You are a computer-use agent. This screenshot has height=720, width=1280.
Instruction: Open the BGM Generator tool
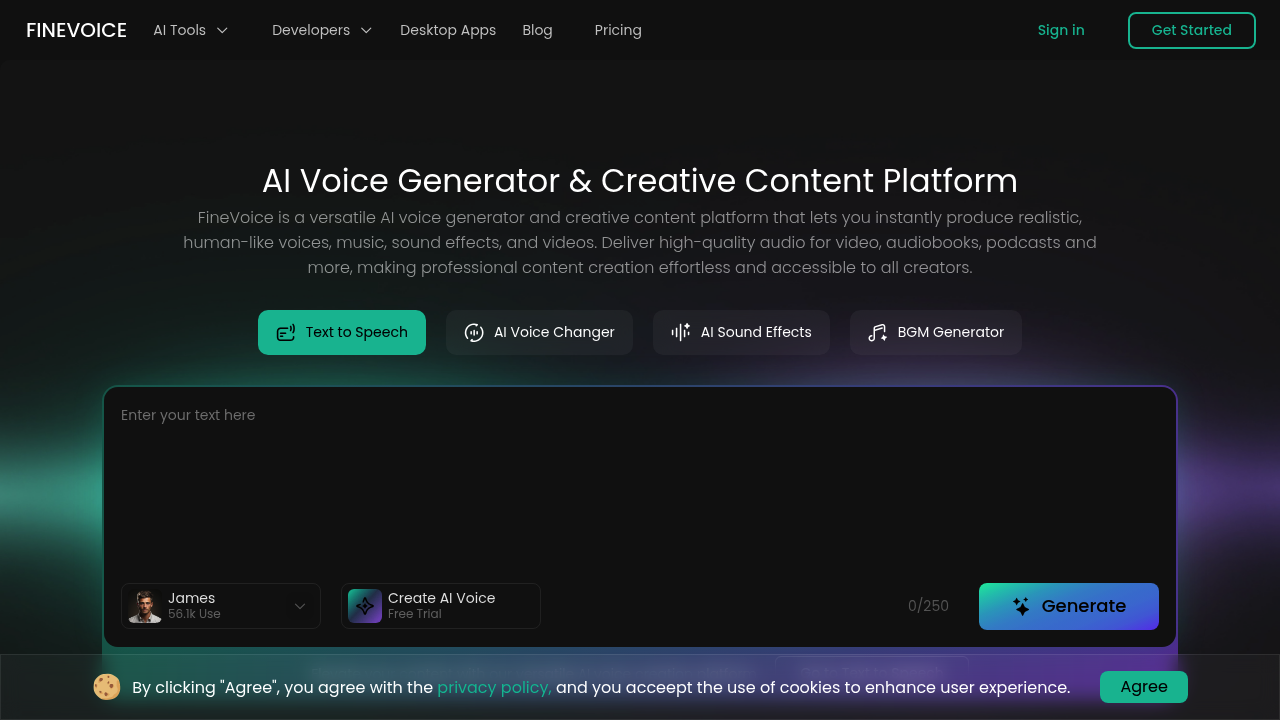point(935,332)
